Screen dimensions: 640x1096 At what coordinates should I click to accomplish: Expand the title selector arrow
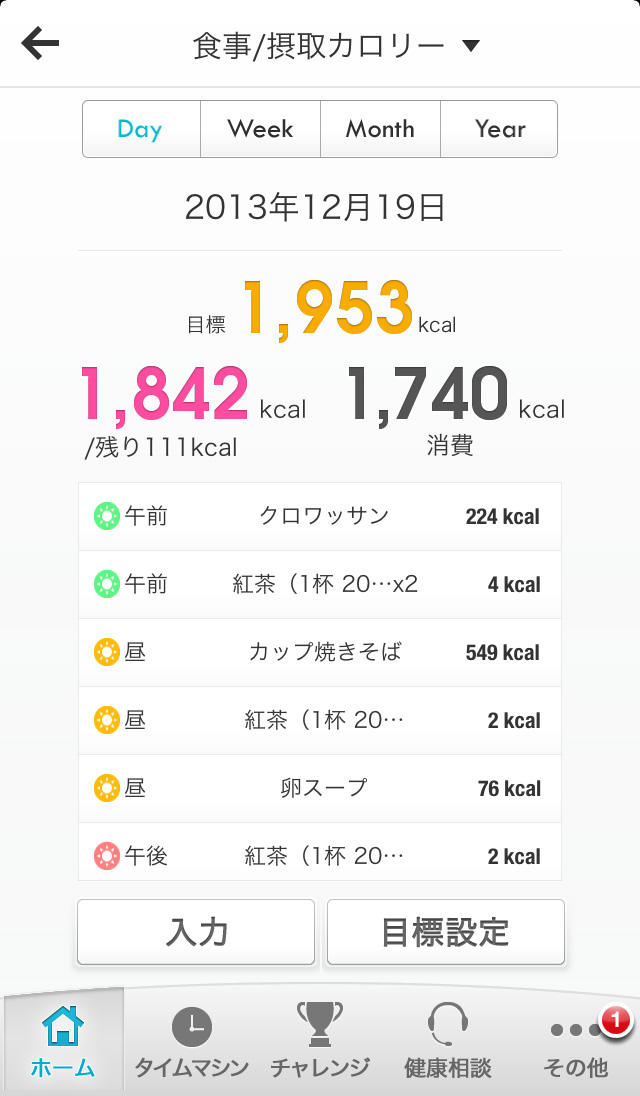coord(473,44)
